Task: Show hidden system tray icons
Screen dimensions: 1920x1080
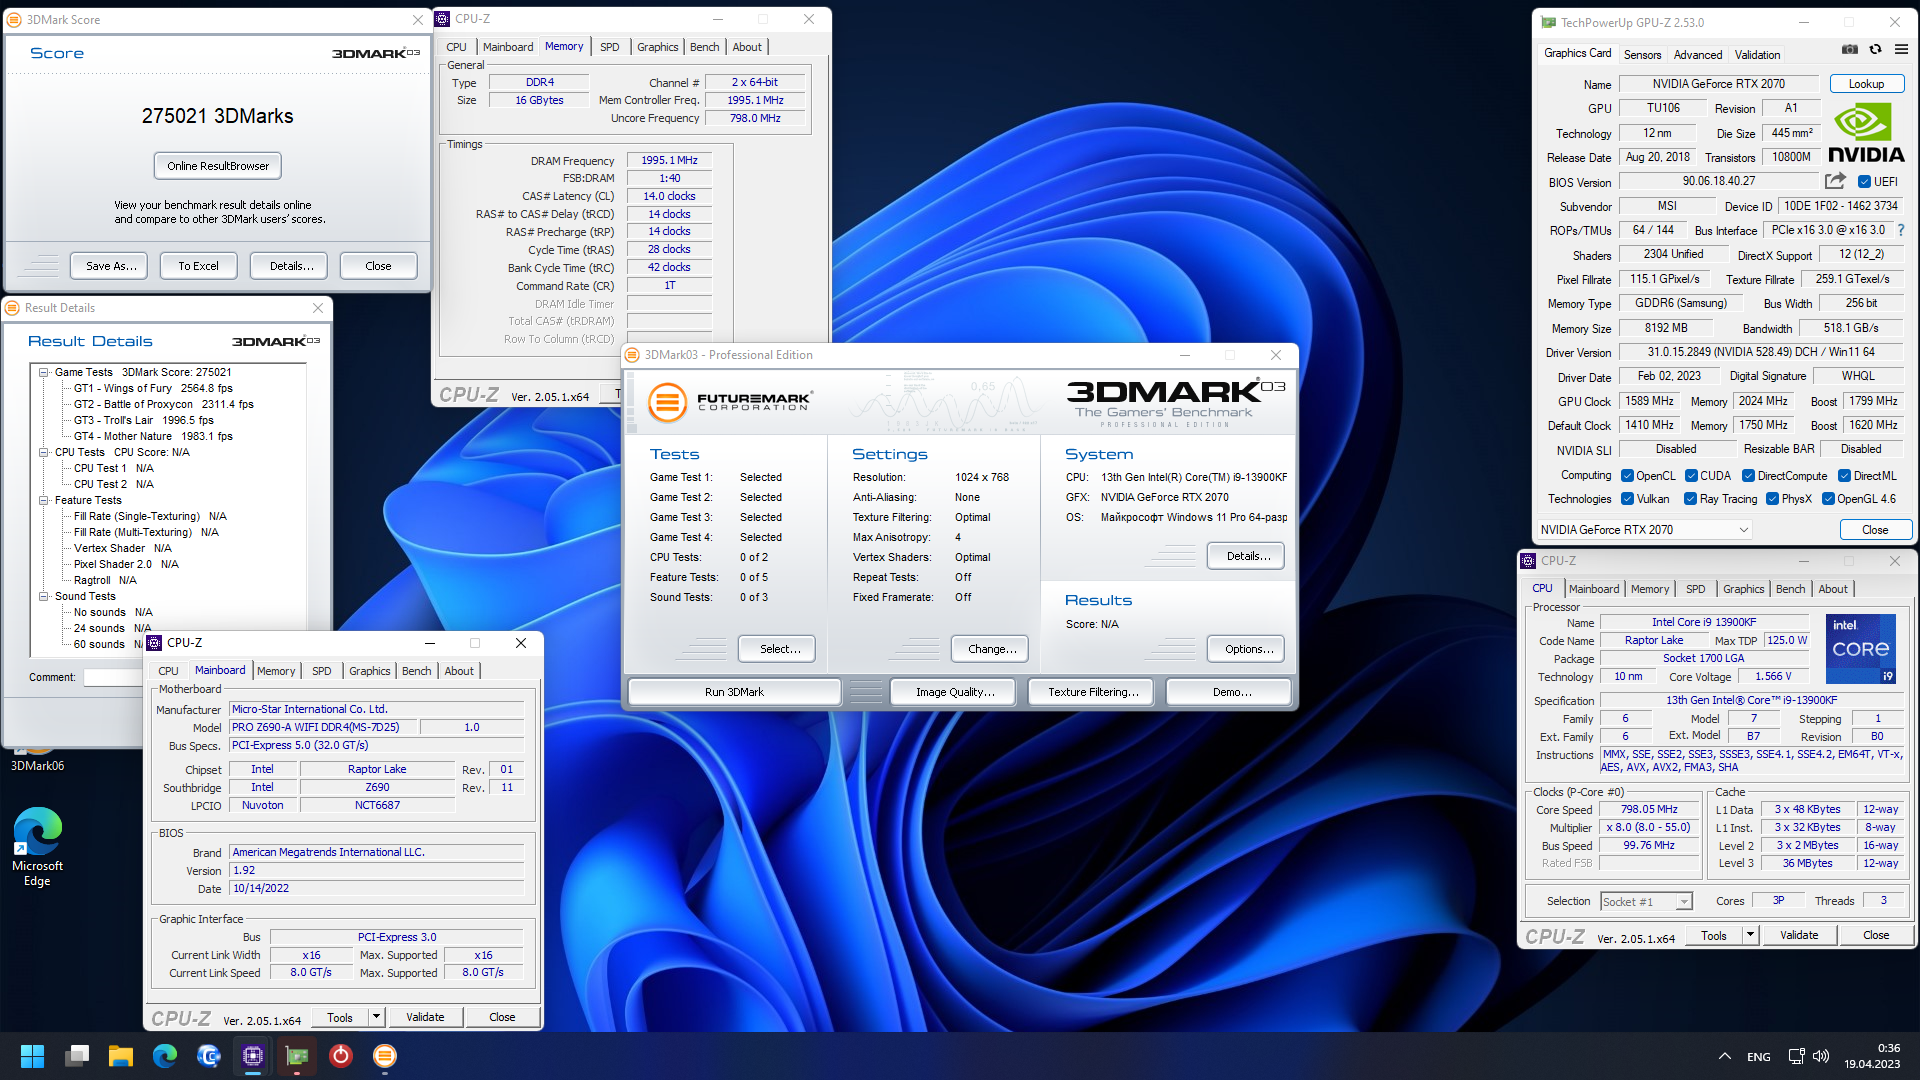Action: tap(1725, 1056)
